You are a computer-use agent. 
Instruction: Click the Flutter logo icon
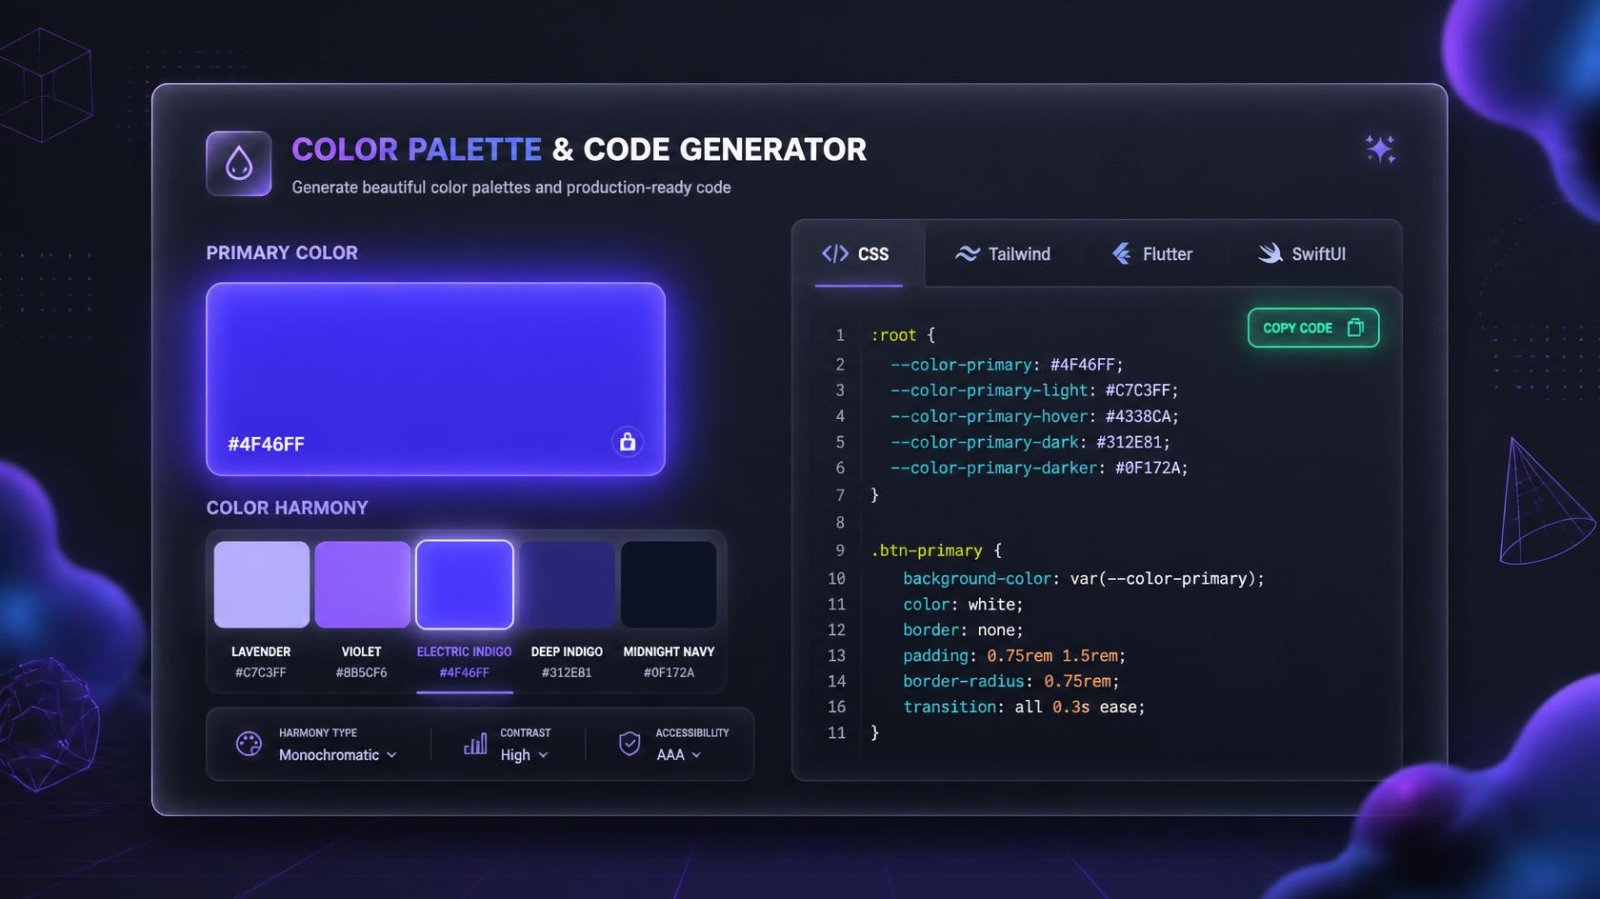click(1122, 254)
